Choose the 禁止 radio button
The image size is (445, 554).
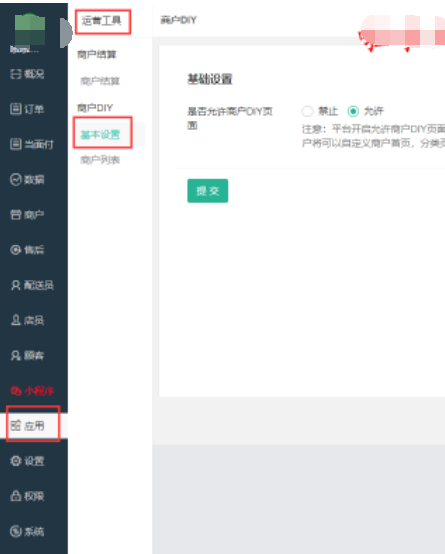(x=308, y=111)
